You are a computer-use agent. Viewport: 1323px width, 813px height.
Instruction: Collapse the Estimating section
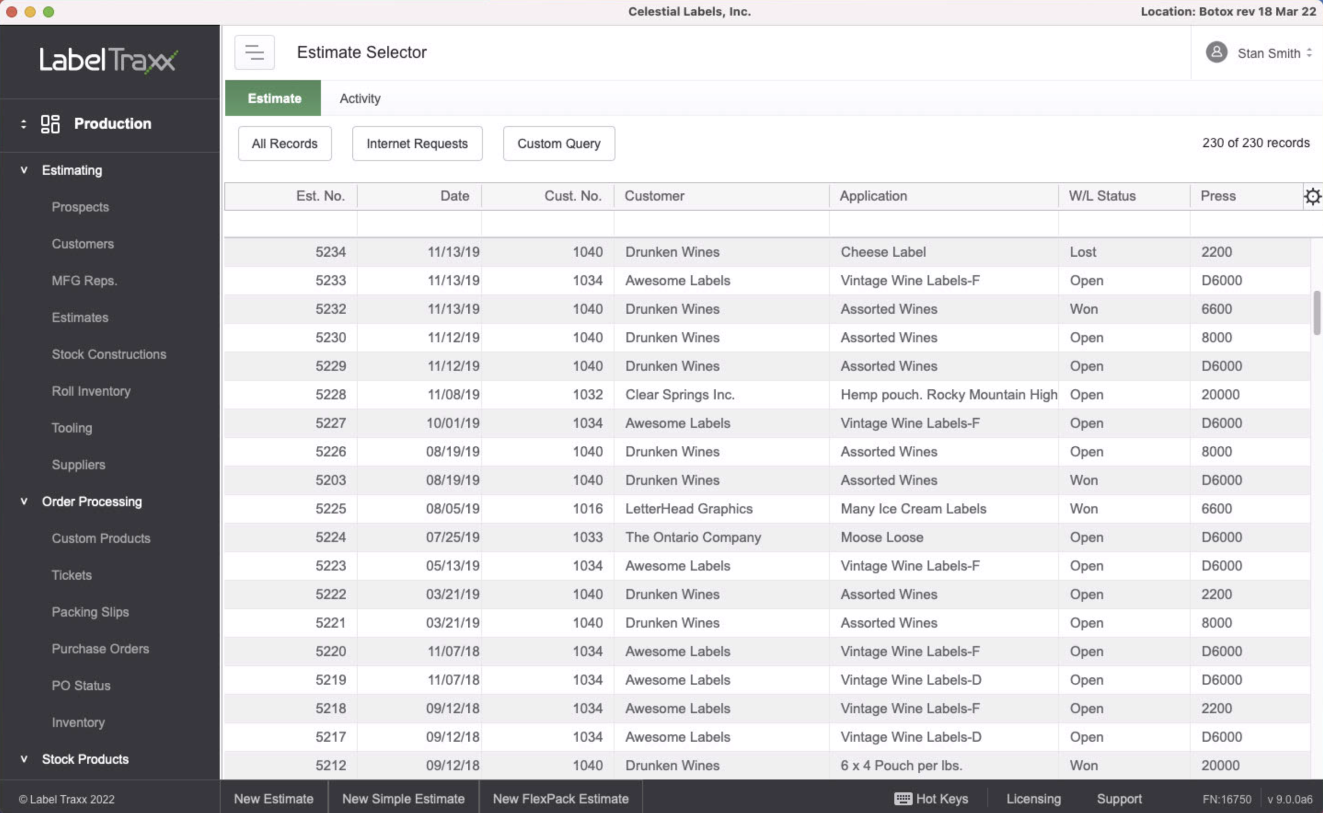[x=24, y=170]
